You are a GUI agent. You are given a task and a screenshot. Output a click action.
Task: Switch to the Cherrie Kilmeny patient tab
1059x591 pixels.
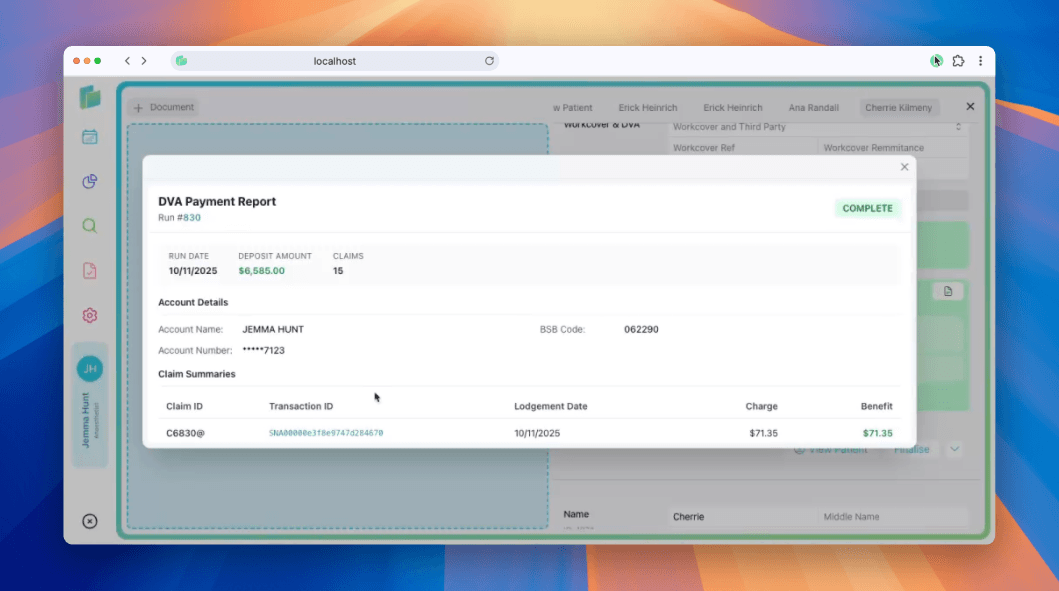coord(900,107)
